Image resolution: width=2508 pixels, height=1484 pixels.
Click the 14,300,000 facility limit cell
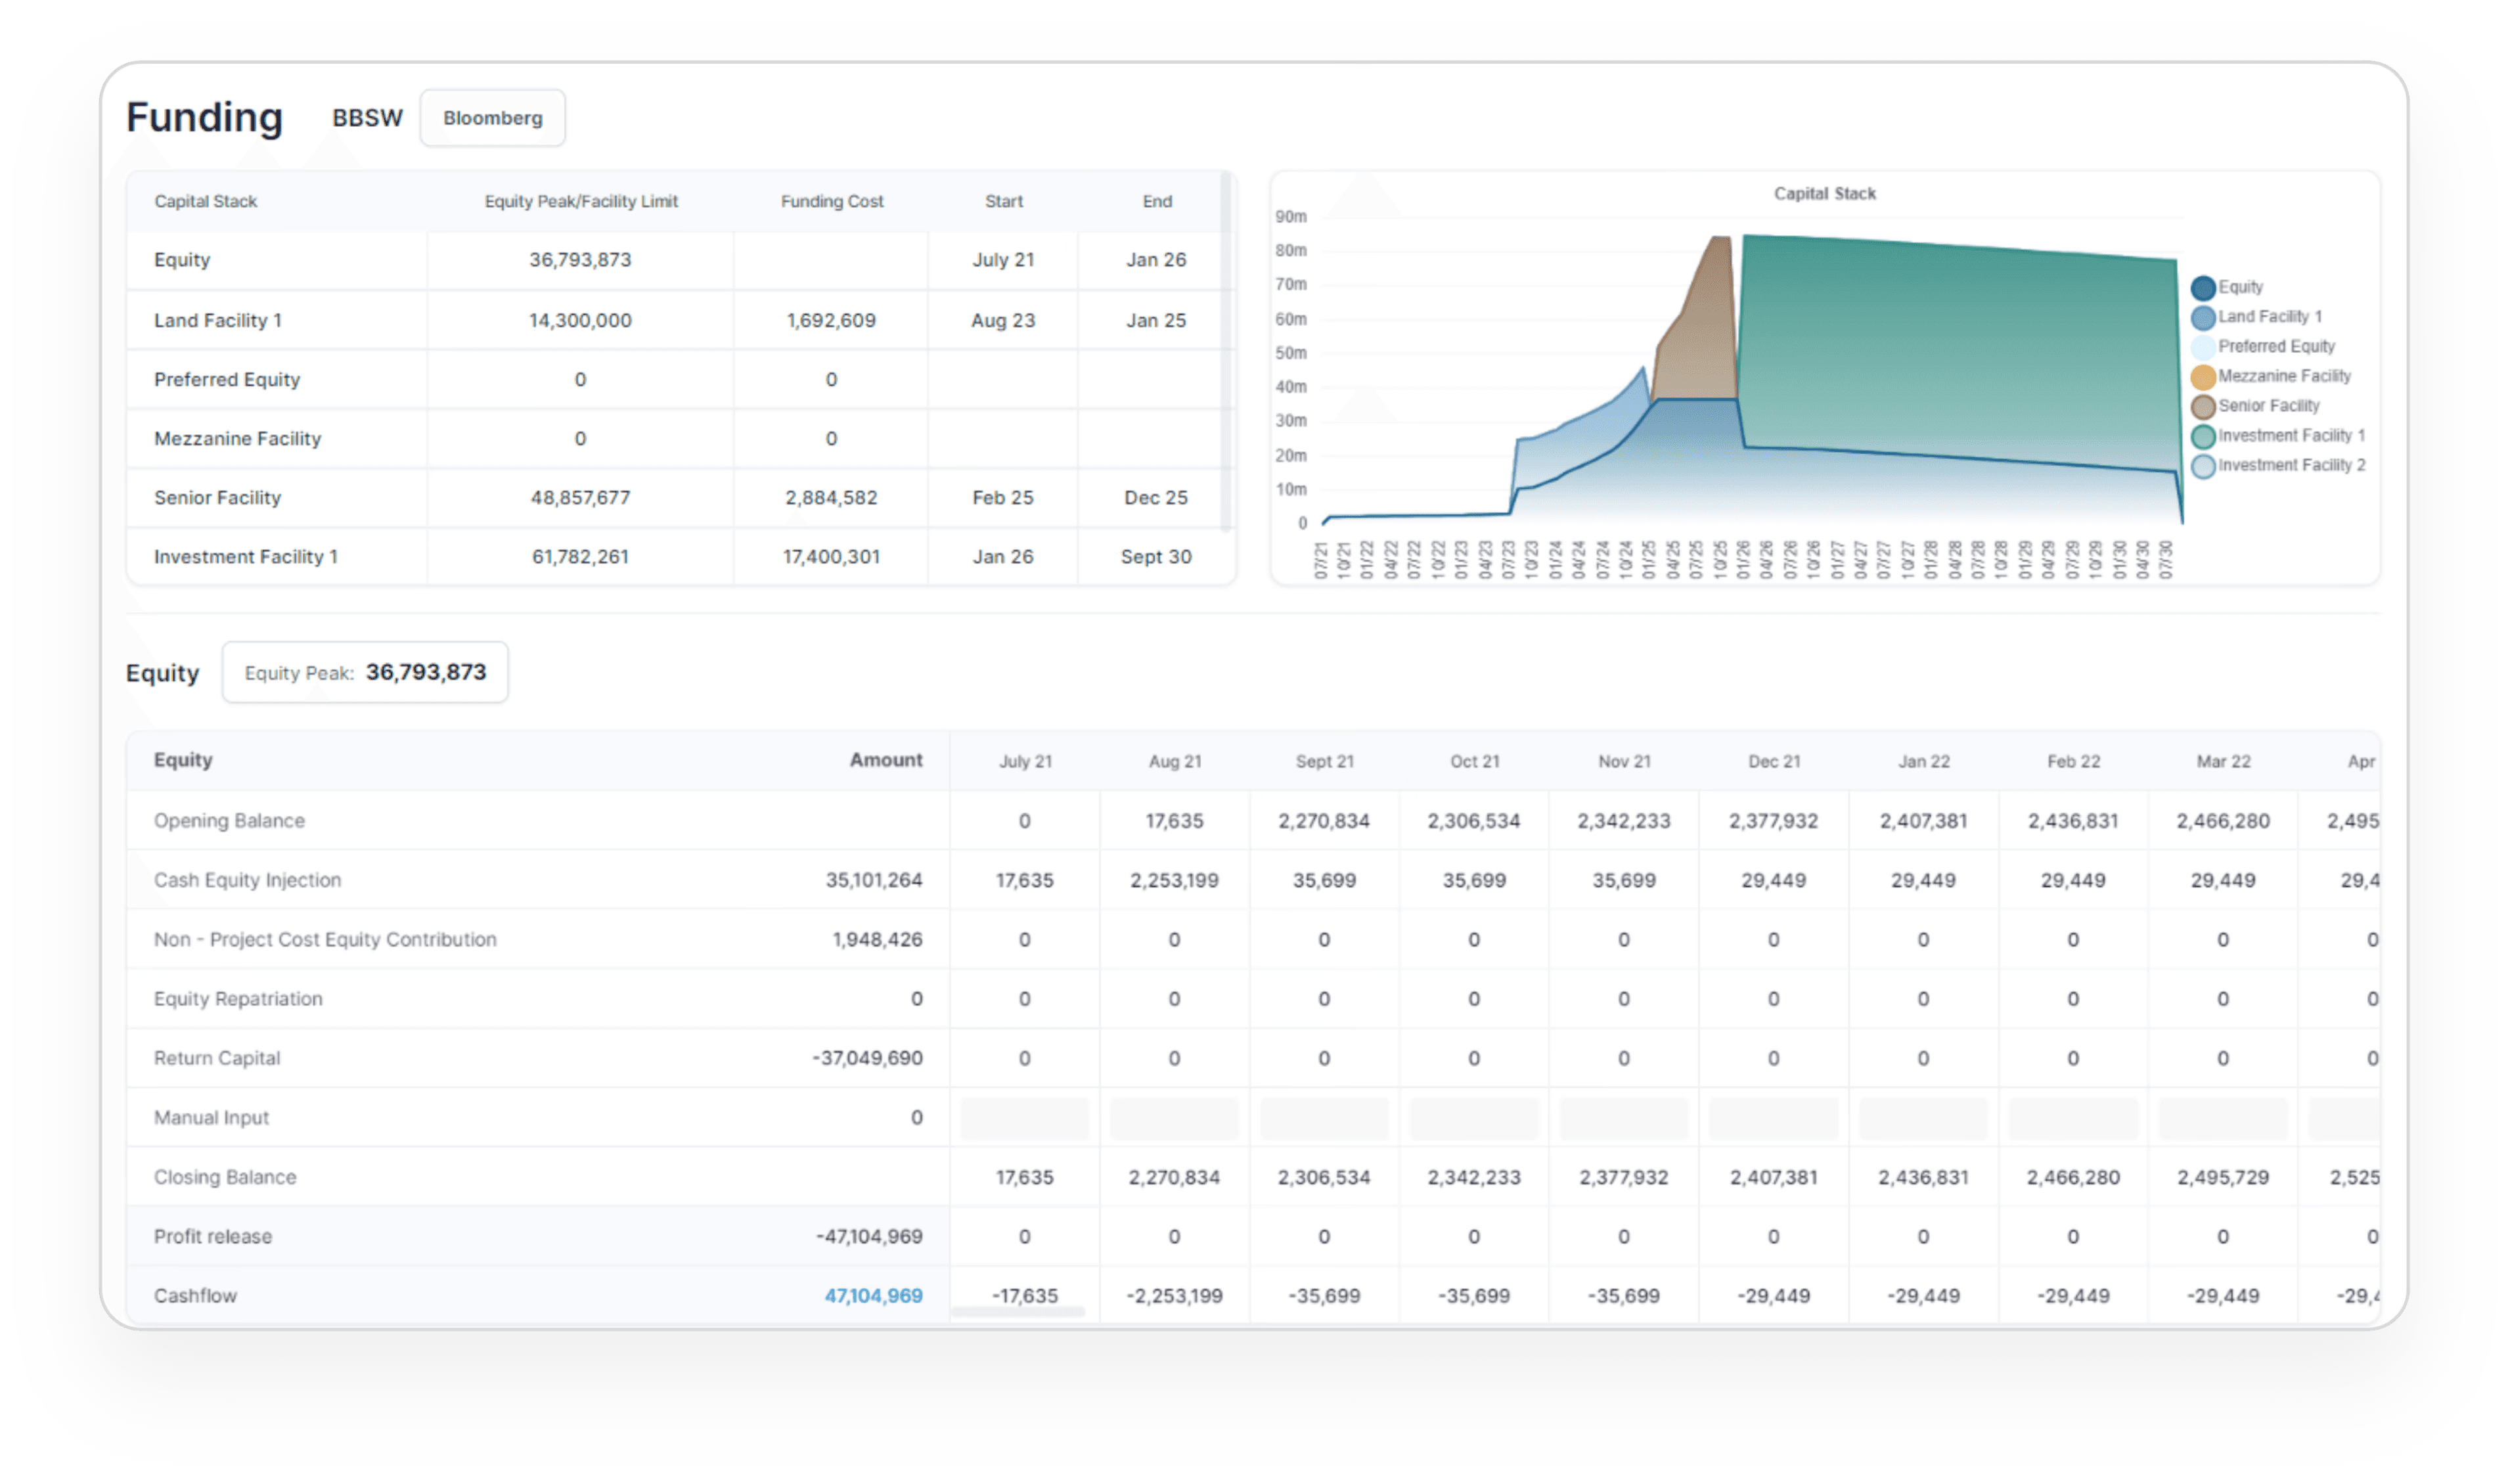[x=580, y=320]
